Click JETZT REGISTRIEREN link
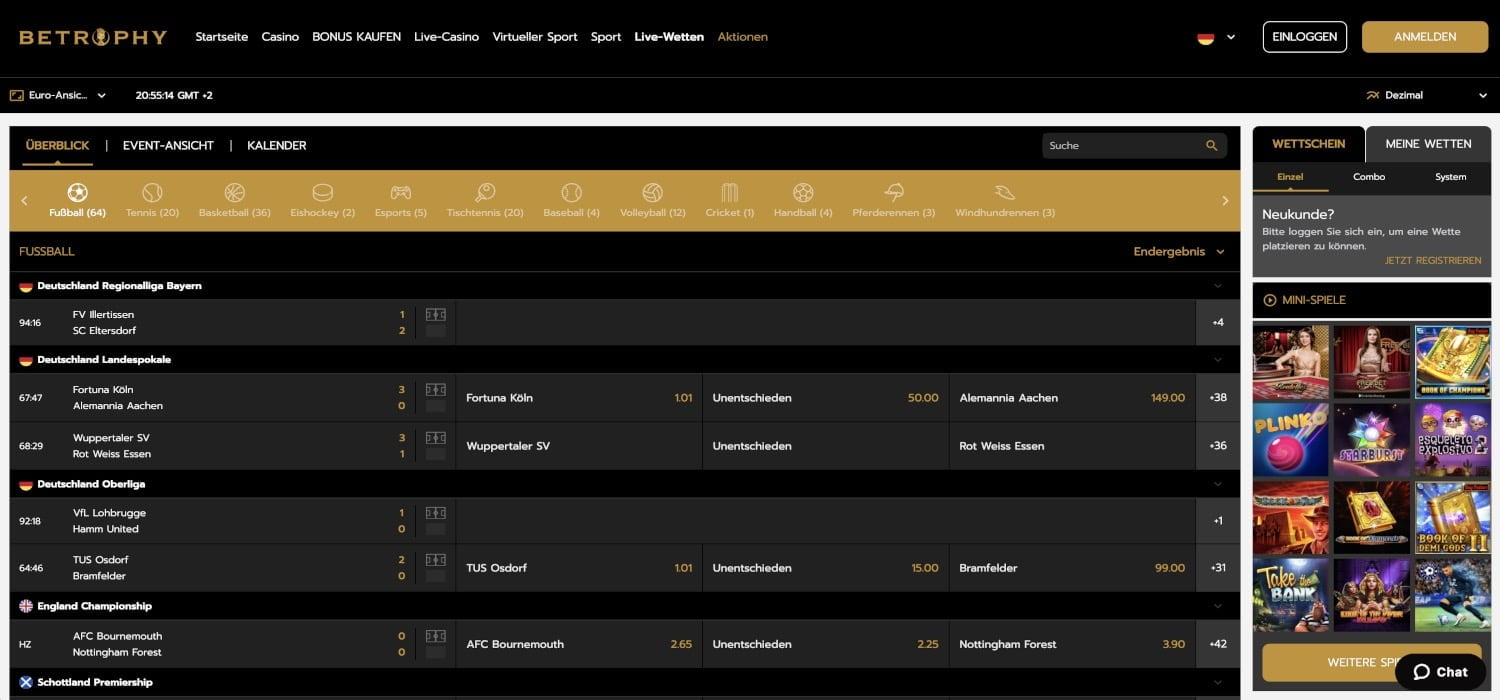The height and width of the screenshot is (700, 1500). click(x=1433, y=261)
